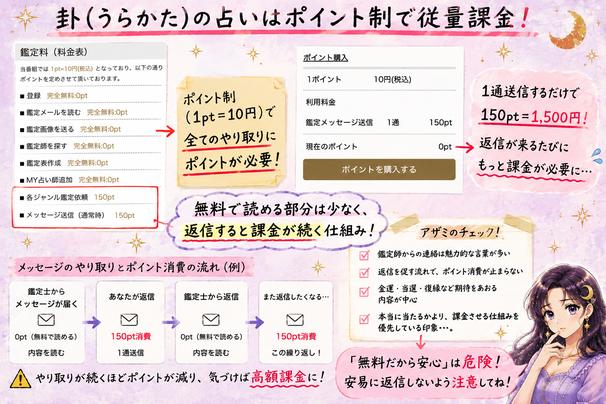Image resolution: width=606 pixels, height=404 pixels.
Task: Click the 1ポイント 10円(税込) row
Action: point(380,79)
